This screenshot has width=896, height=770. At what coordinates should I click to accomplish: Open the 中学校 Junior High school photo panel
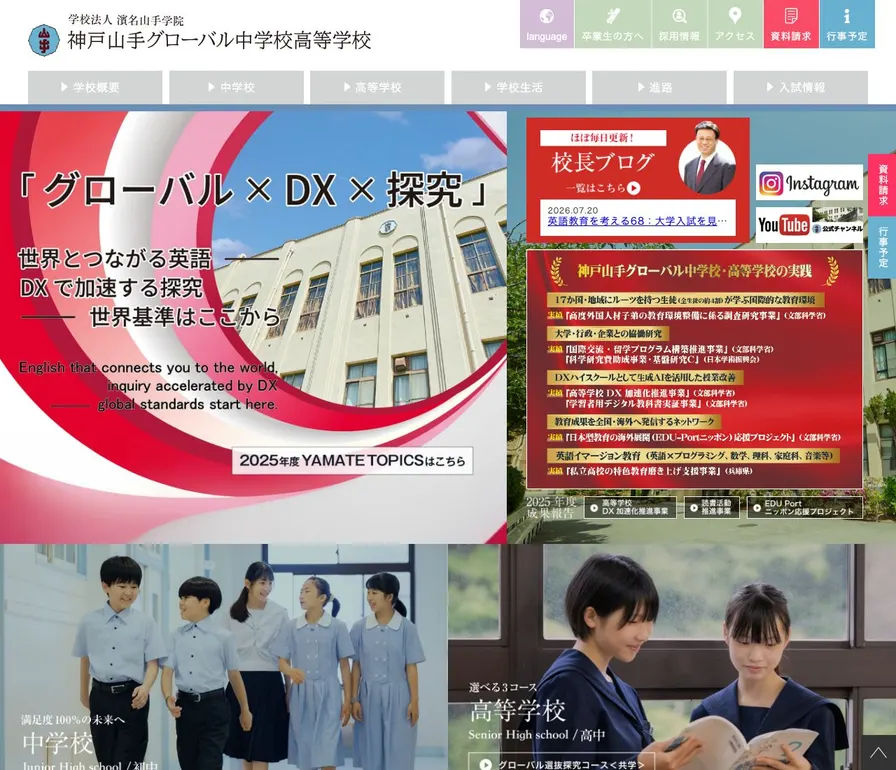pyautogui.click(x=223, y=657)
